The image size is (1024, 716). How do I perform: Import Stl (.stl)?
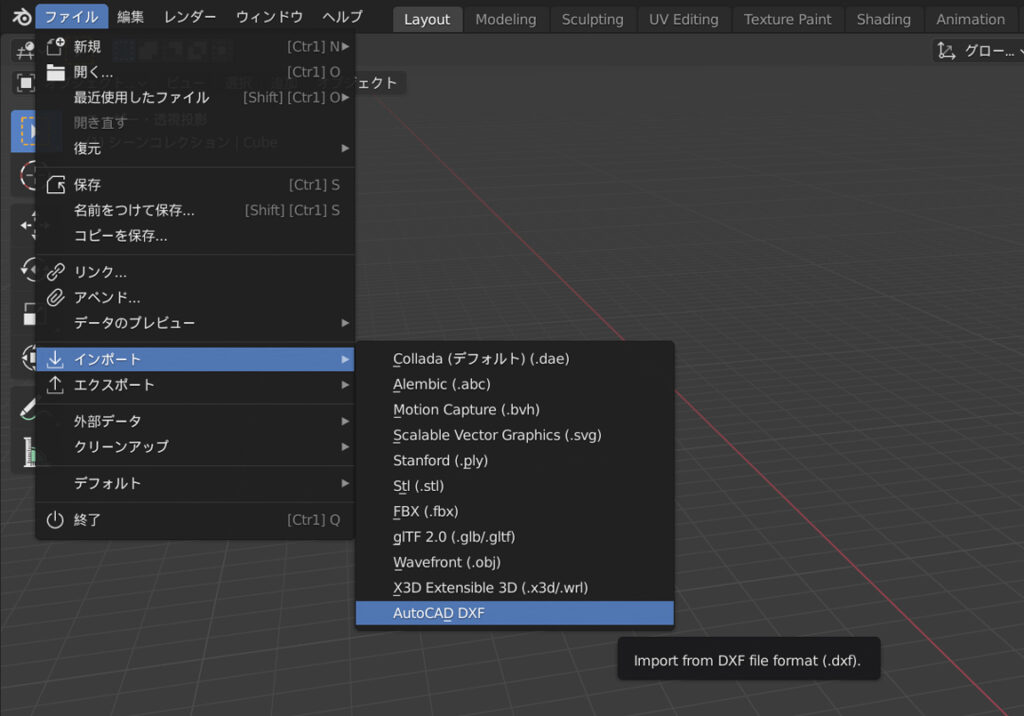515,486
